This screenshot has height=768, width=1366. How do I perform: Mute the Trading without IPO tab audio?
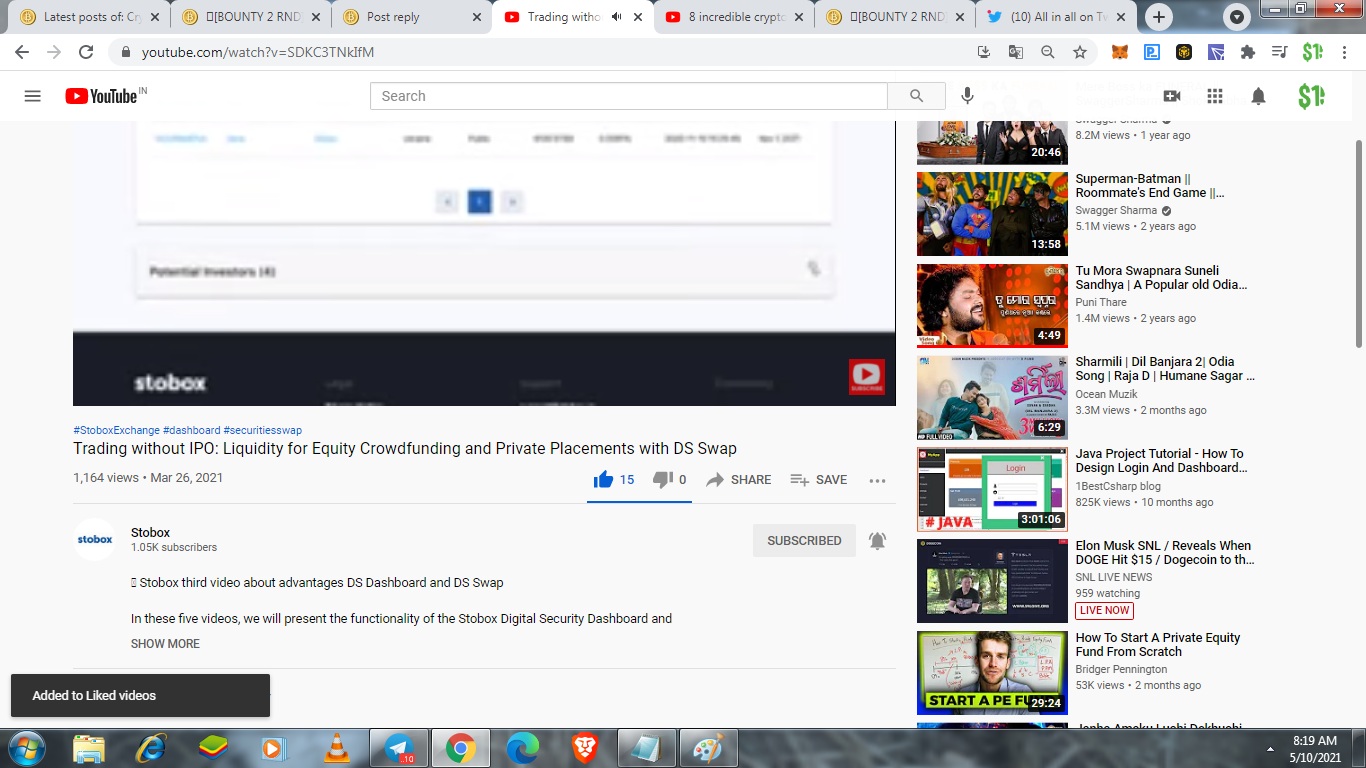pos(617,17)
